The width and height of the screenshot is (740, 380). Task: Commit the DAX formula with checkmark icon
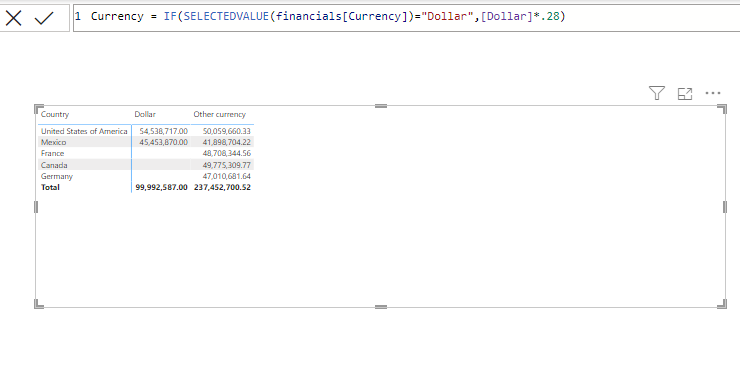point(44,18)
